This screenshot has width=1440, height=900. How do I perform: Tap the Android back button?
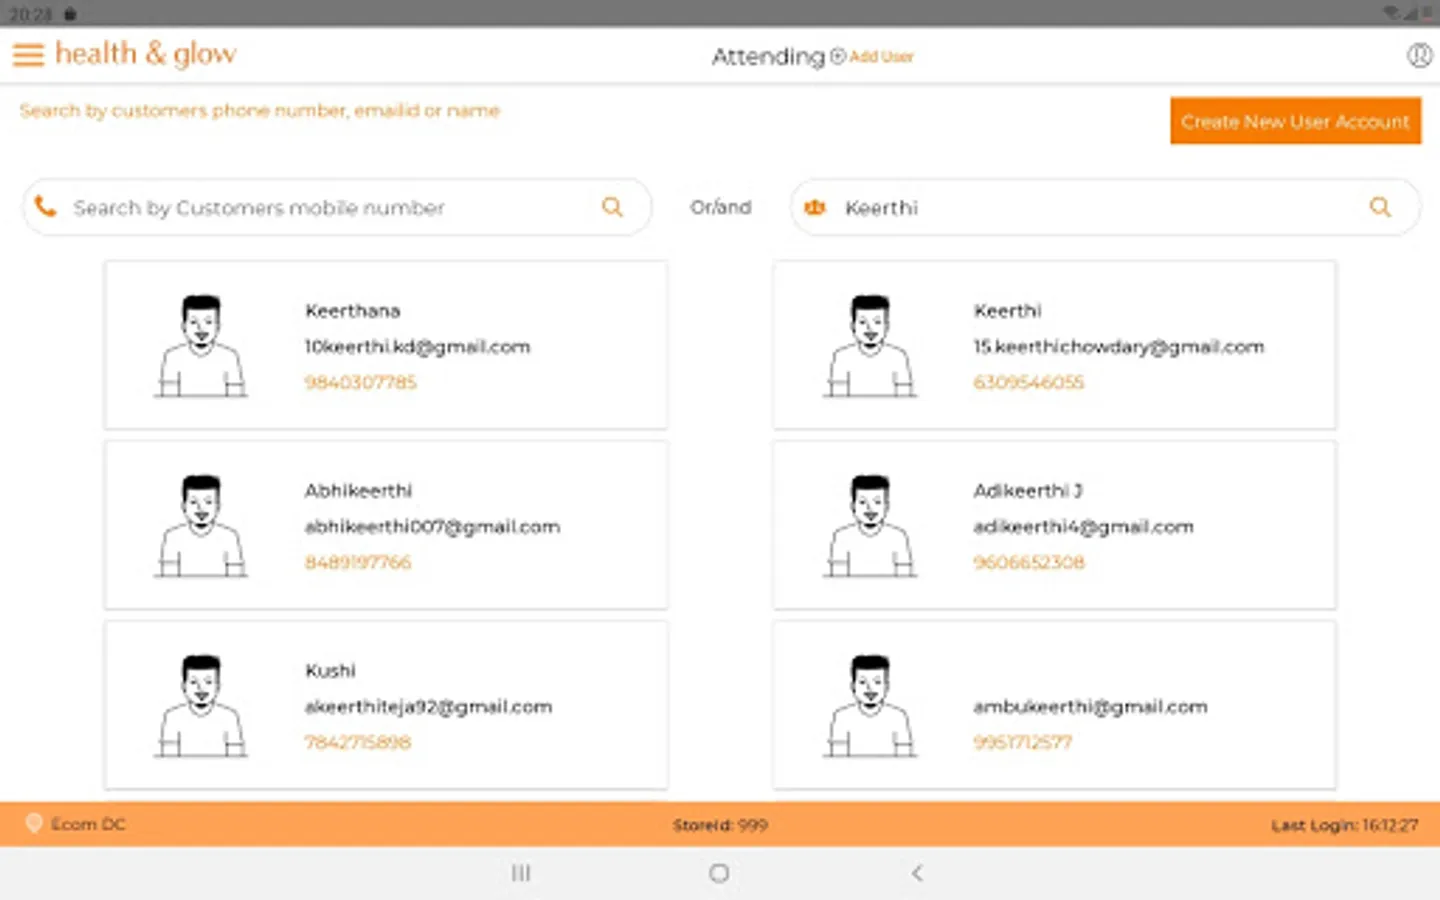917,873
